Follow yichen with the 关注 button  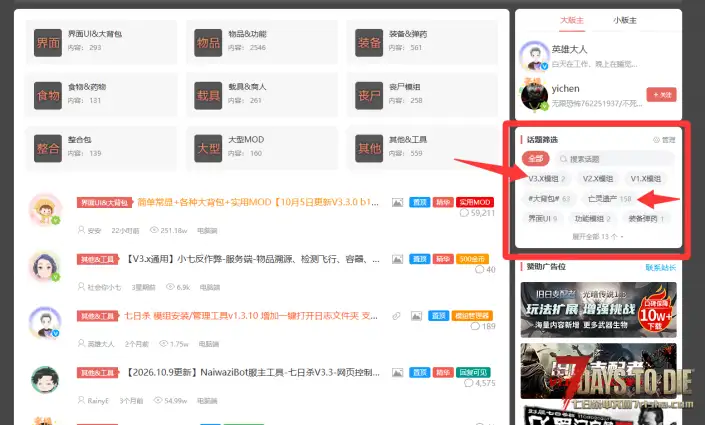click(661, 95)
